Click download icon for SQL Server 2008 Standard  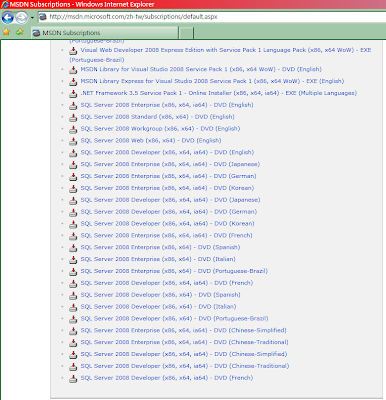pos(73,117)
